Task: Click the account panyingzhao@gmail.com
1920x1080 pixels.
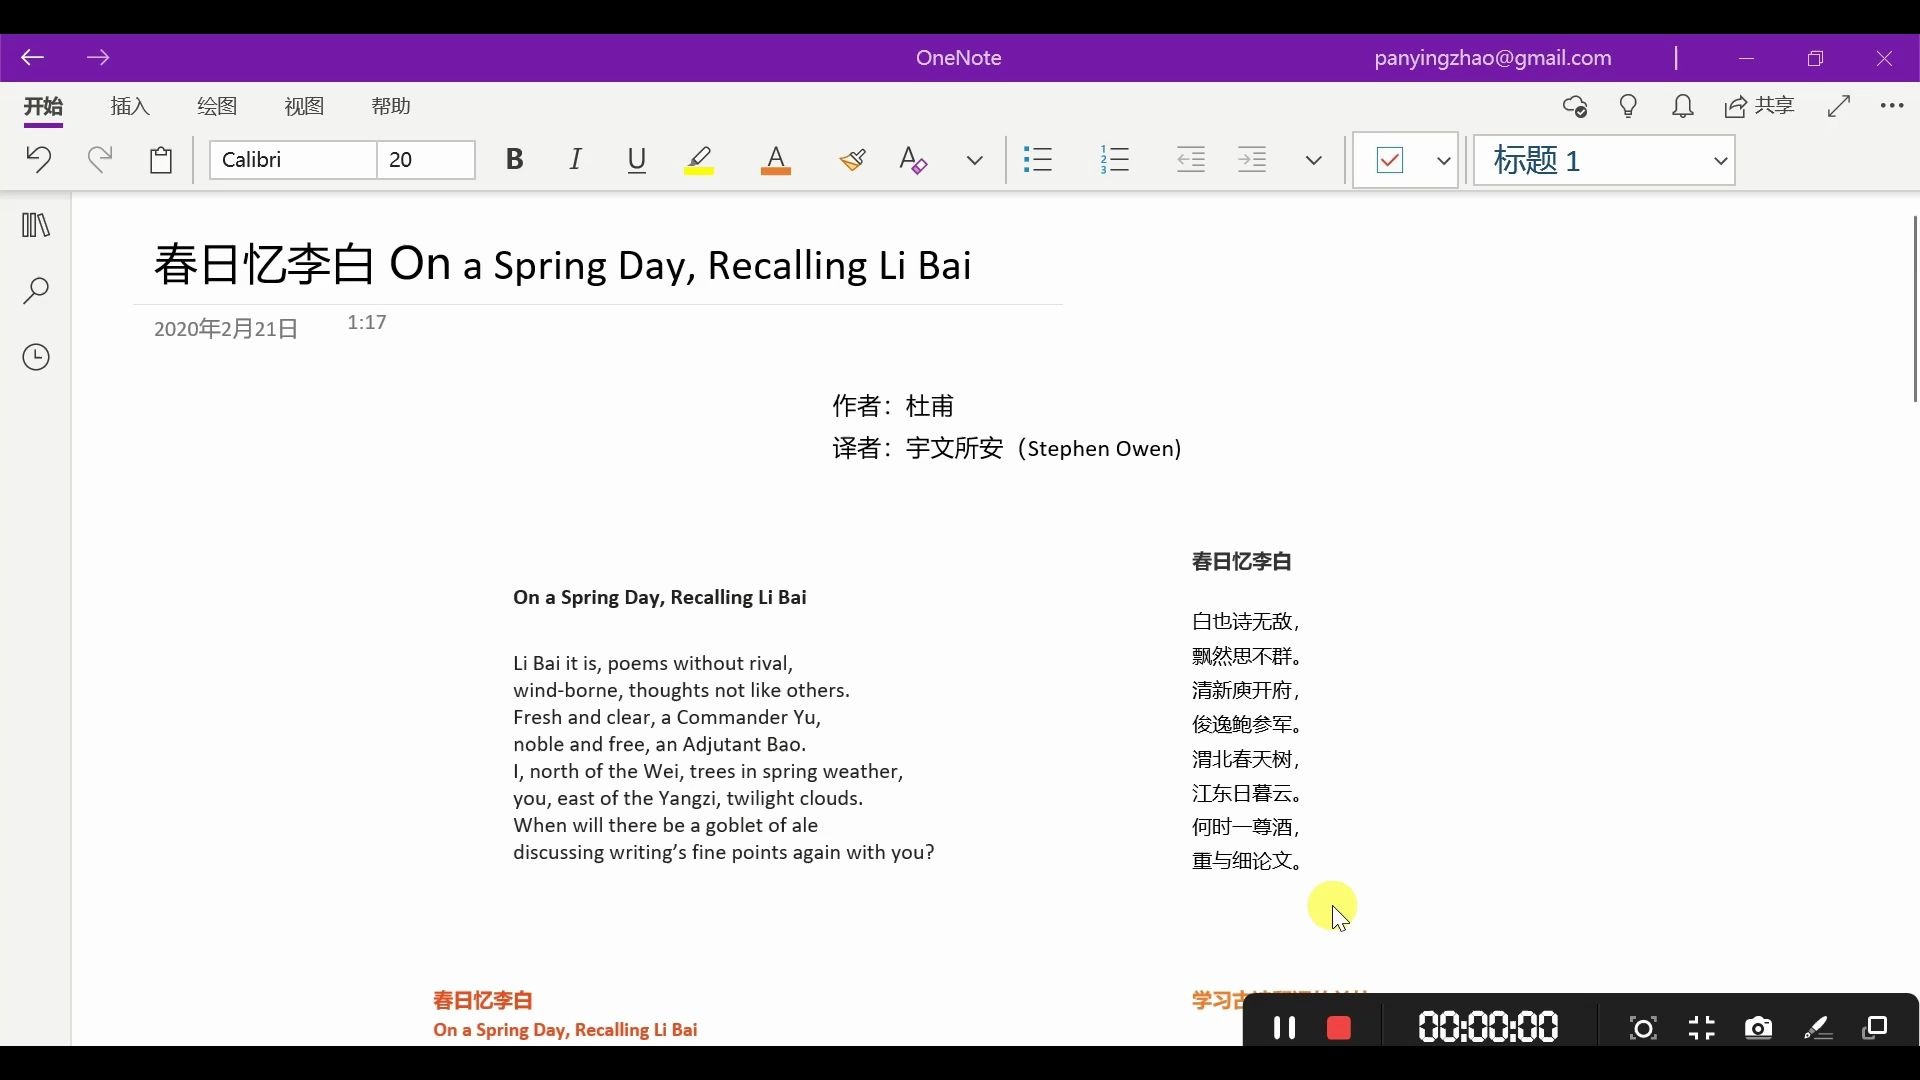Action: (1492, 58)
